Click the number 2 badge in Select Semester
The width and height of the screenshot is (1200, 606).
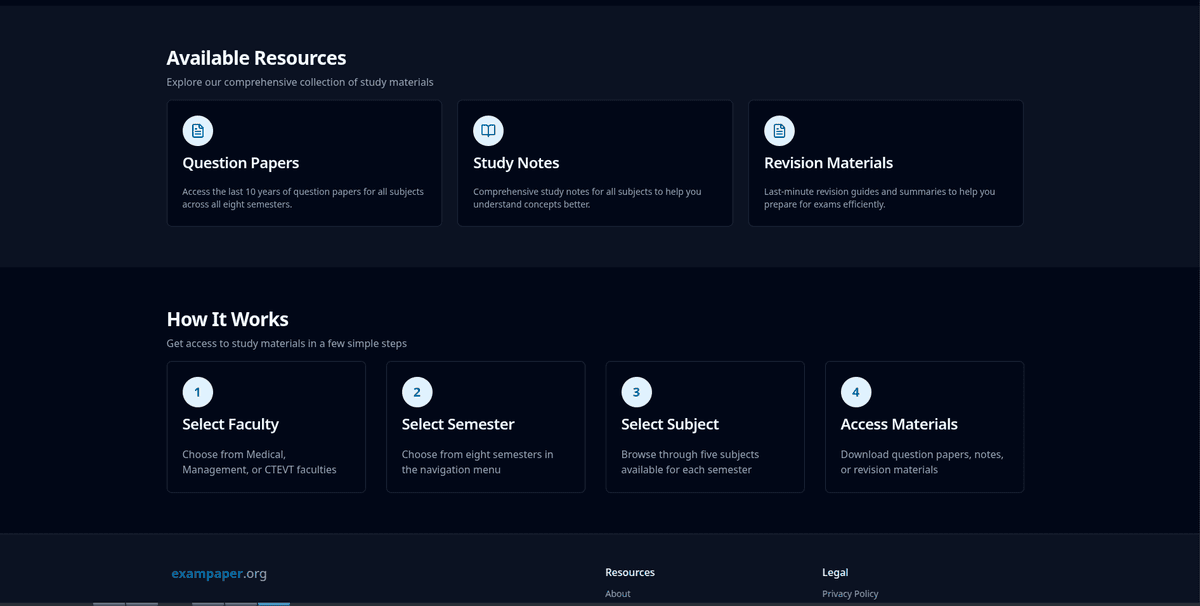coord(417,392)
